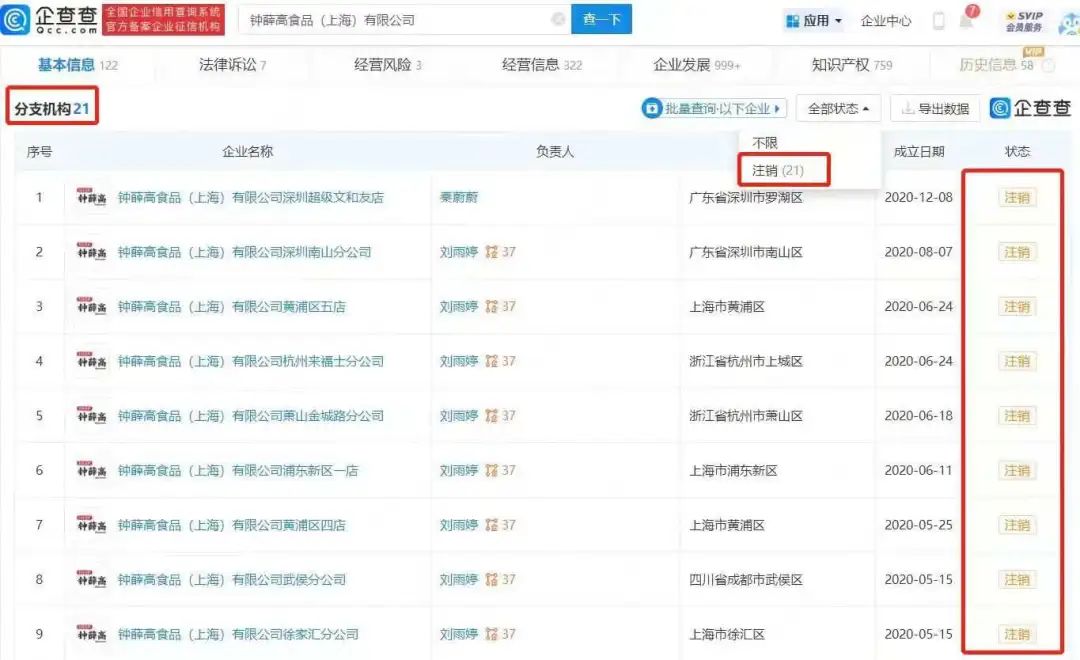Clear the search box with the X icon
Image resolution: width=1080 pixels, height=660 pixels.
pyautogui.click(x=558, y=20)
